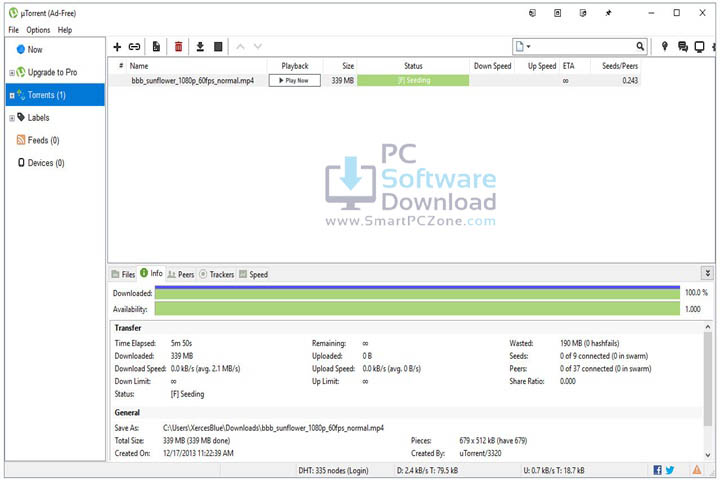The height and width of the screenshot is (480, 720).
Task: Sort by the ETA column header
Action: 568,66
